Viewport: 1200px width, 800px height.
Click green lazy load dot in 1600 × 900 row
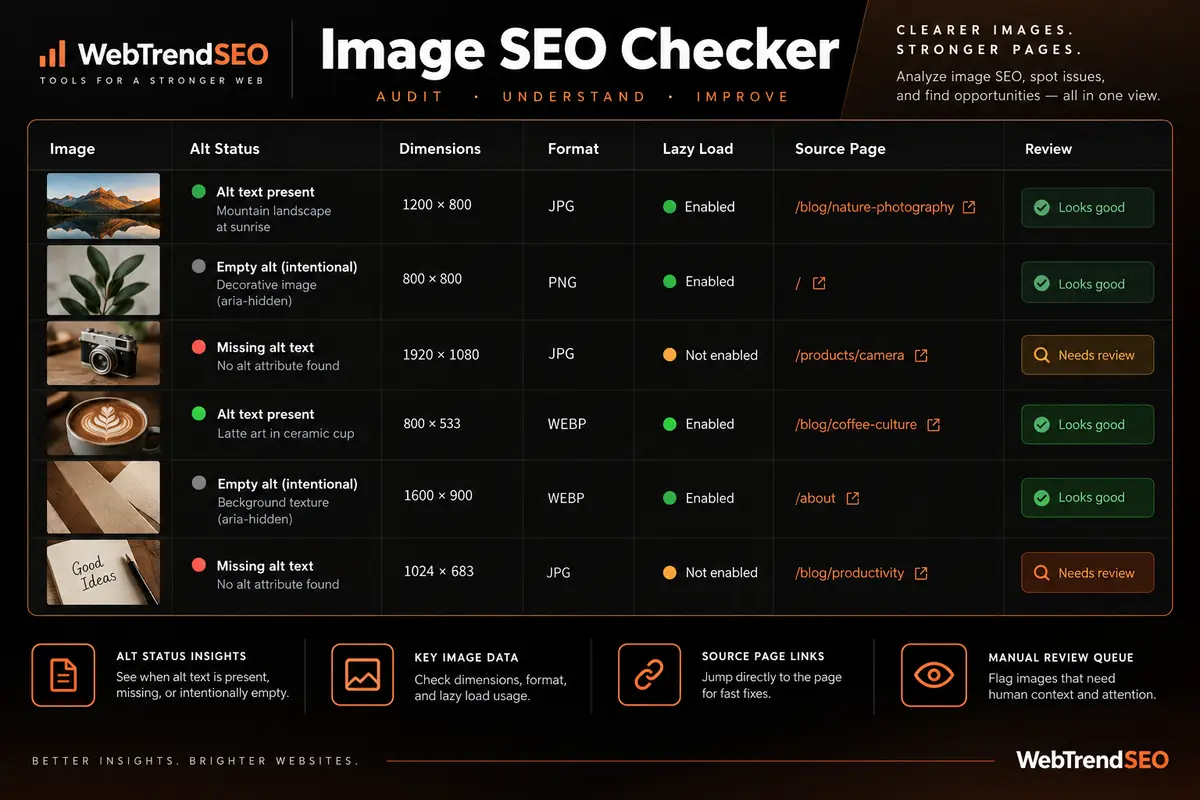click(x=670, y=498)
